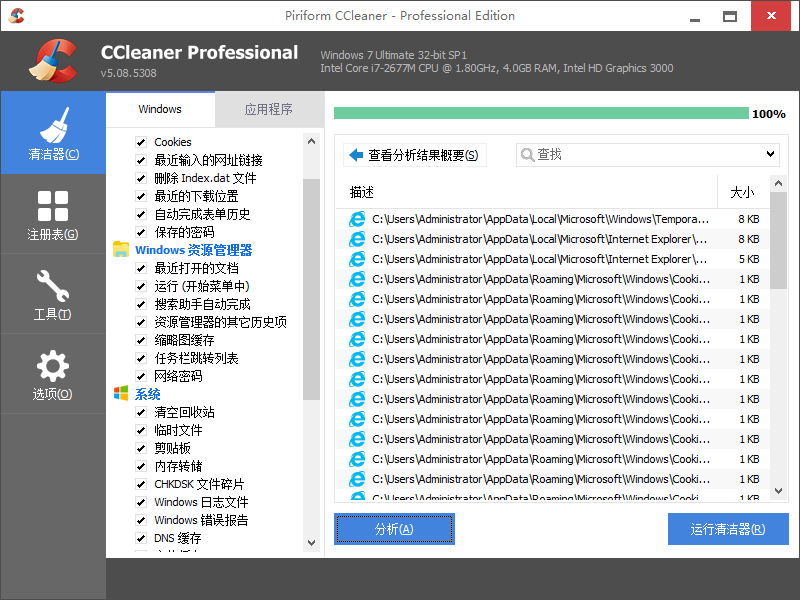Go back via 查看分析结果概要 button
The width and height of the screenshot is (800, 600).
[414, 155]
